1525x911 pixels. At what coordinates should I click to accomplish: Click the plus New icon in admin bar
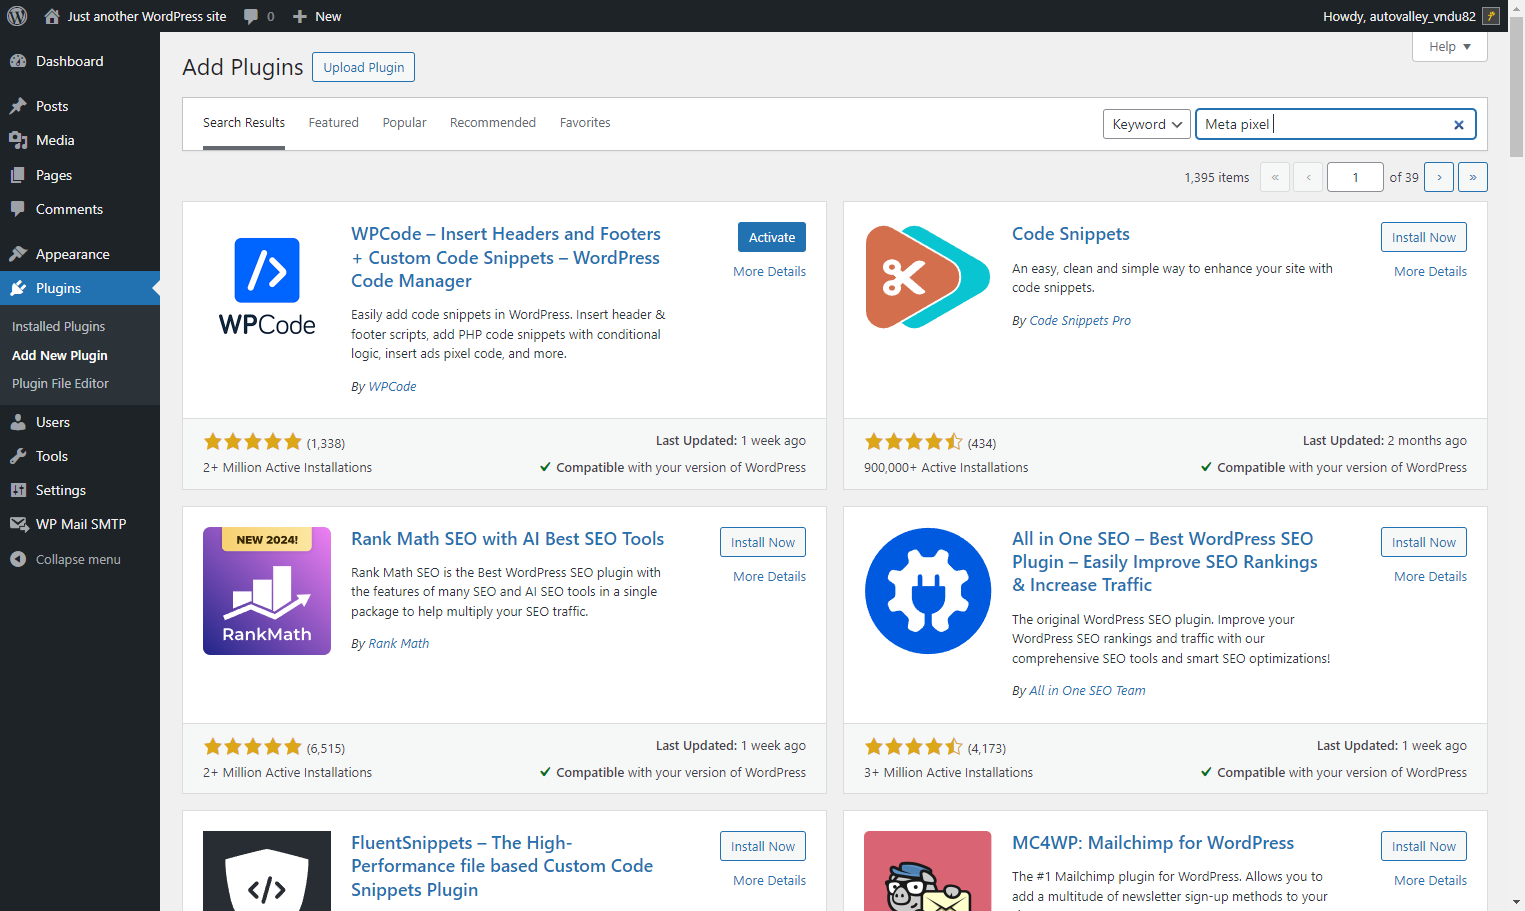pyautogui.click(x=299, y=16)
